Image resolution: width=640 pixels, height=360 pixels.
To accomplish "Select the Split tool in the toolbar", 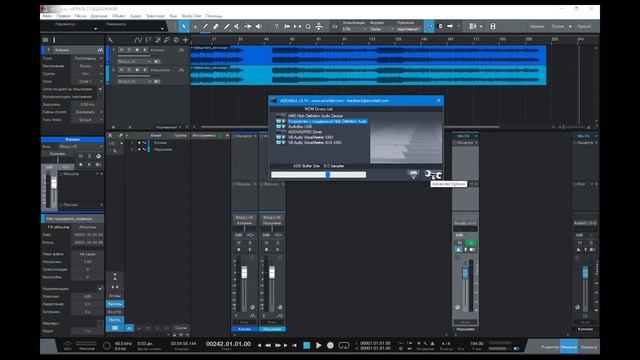I will tap(205, 27).
